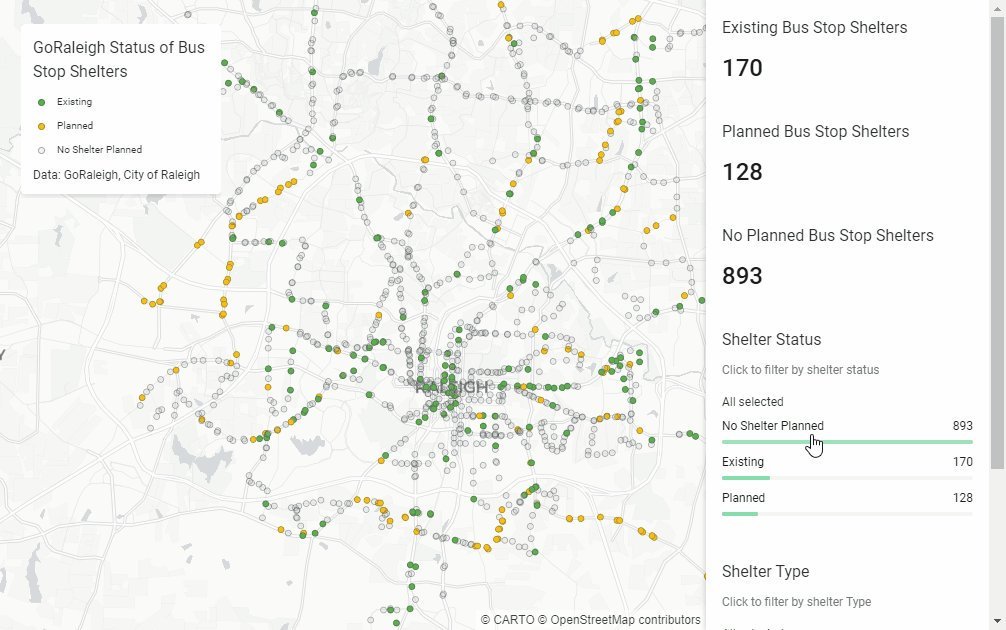Click the No Shelter Planned green bar
1006x630 pixels.
click(x=846, y=442)
